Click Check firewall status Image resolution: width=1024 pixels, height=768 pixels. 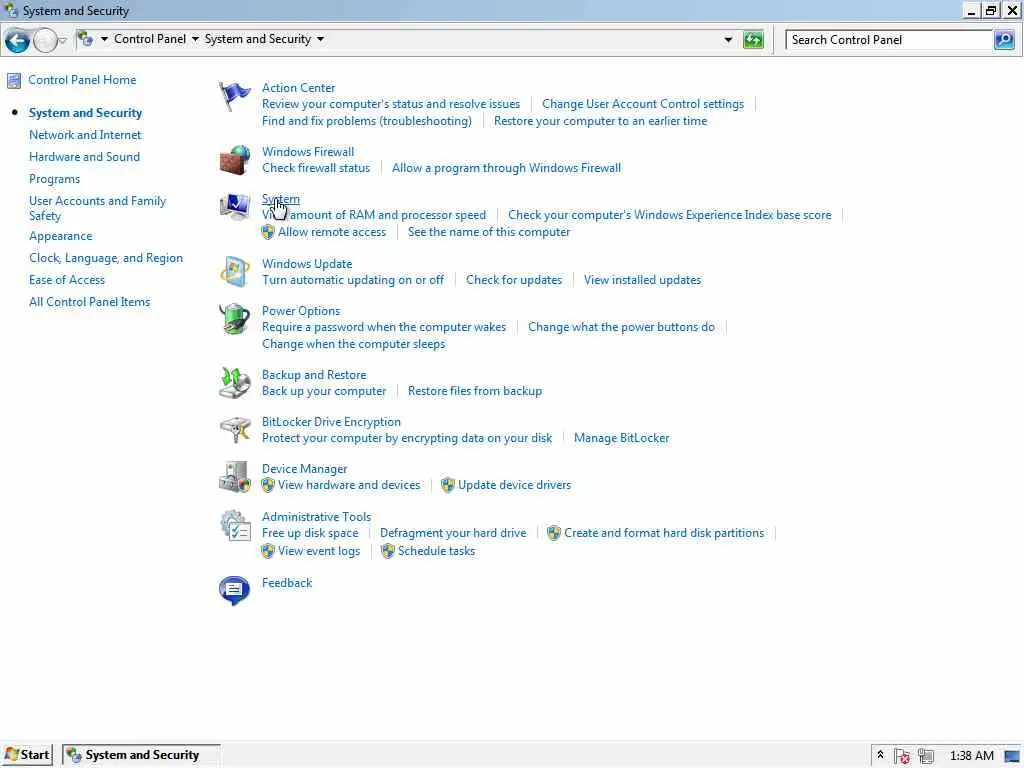point(315,168)
